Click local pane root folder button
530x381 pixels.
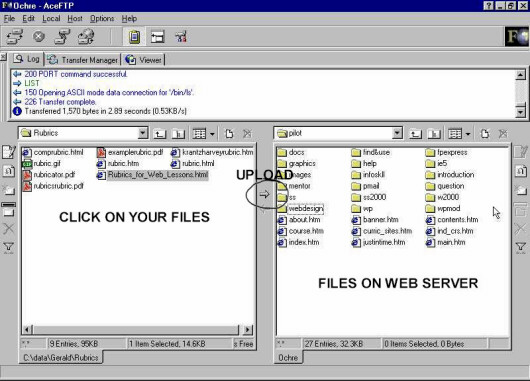178,134
